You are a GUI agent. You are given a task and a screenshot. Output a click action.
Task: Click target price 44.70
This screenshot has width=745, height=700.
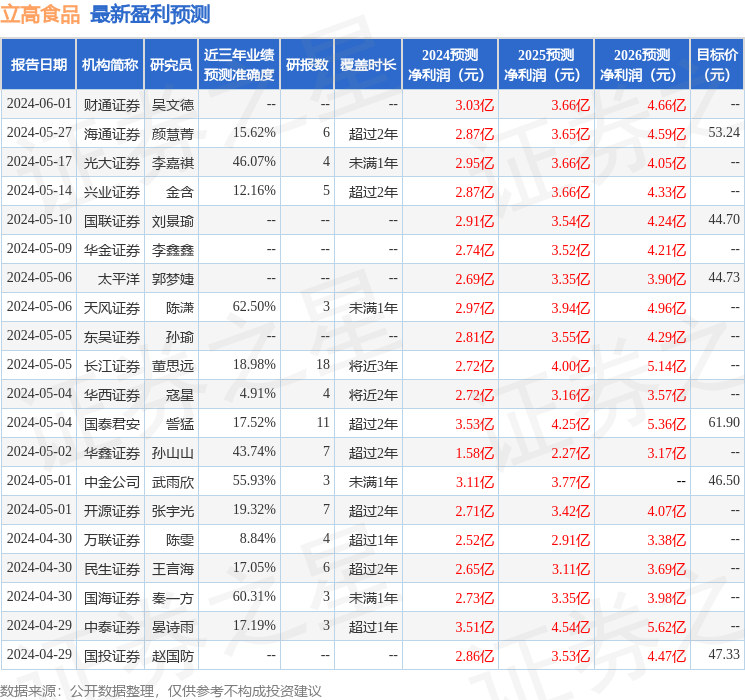tap(724, 220)
